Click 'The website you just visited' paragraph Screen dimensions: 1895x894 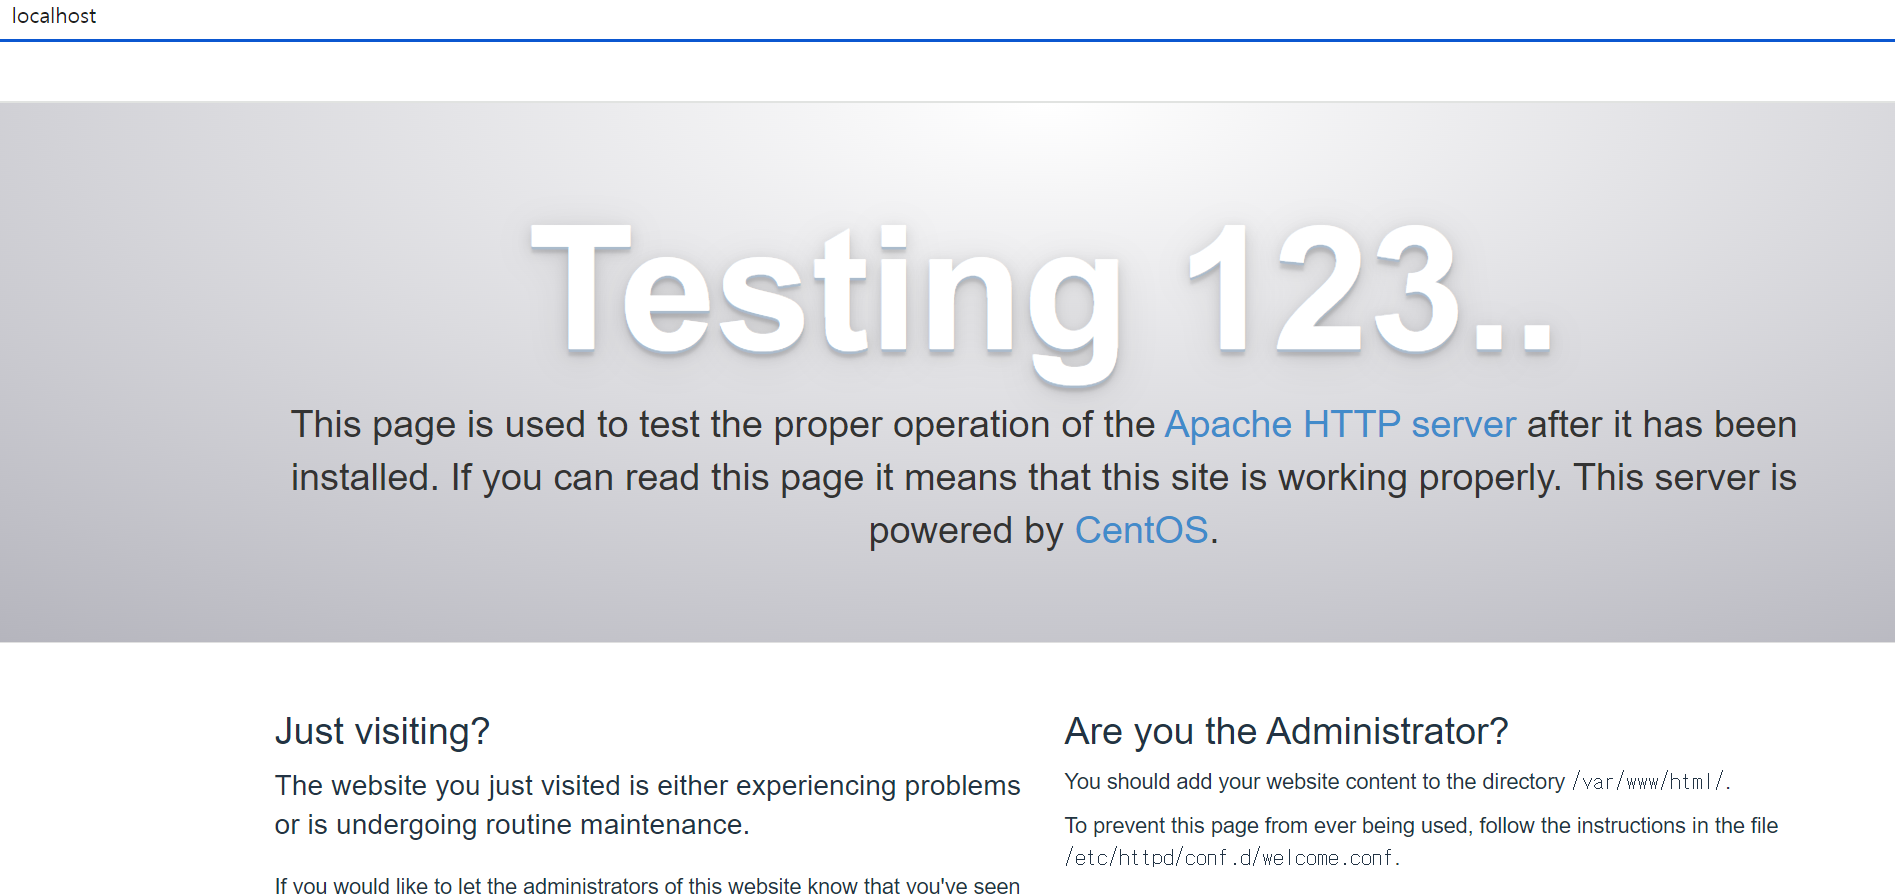click(648, 805)
